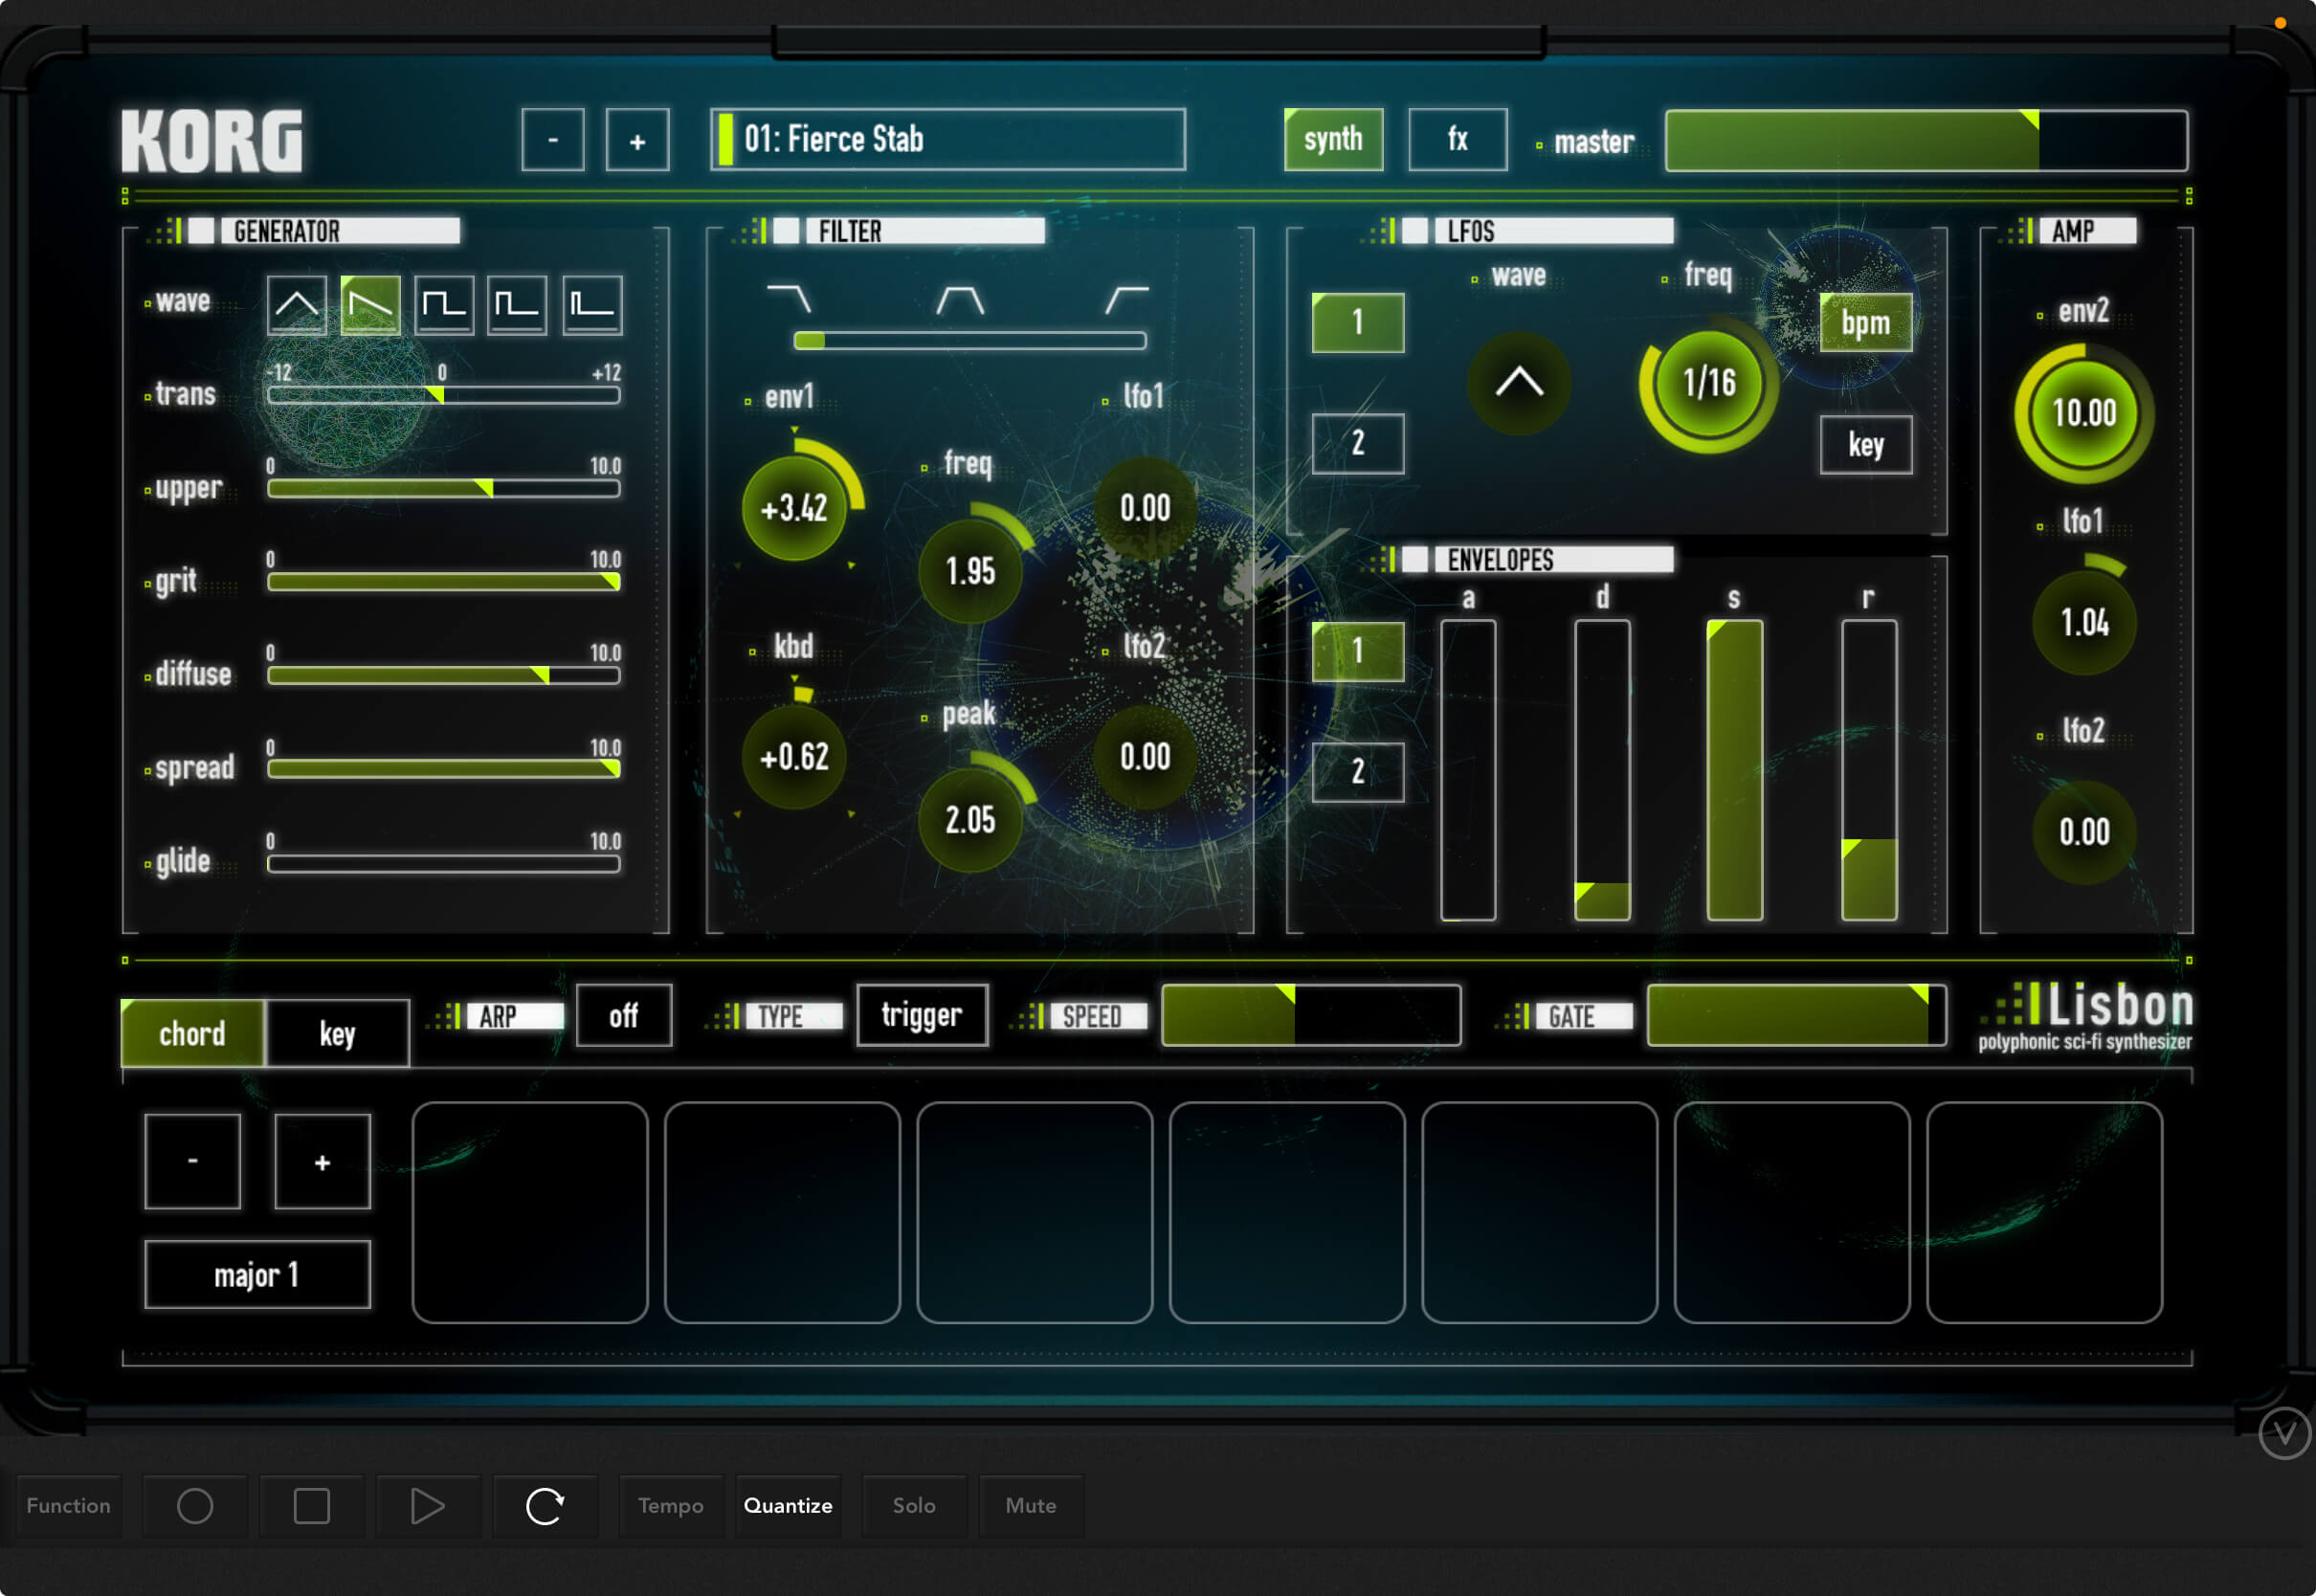
Task: Click the filter kbd knob showing +0.62
Action: point(794,757)
